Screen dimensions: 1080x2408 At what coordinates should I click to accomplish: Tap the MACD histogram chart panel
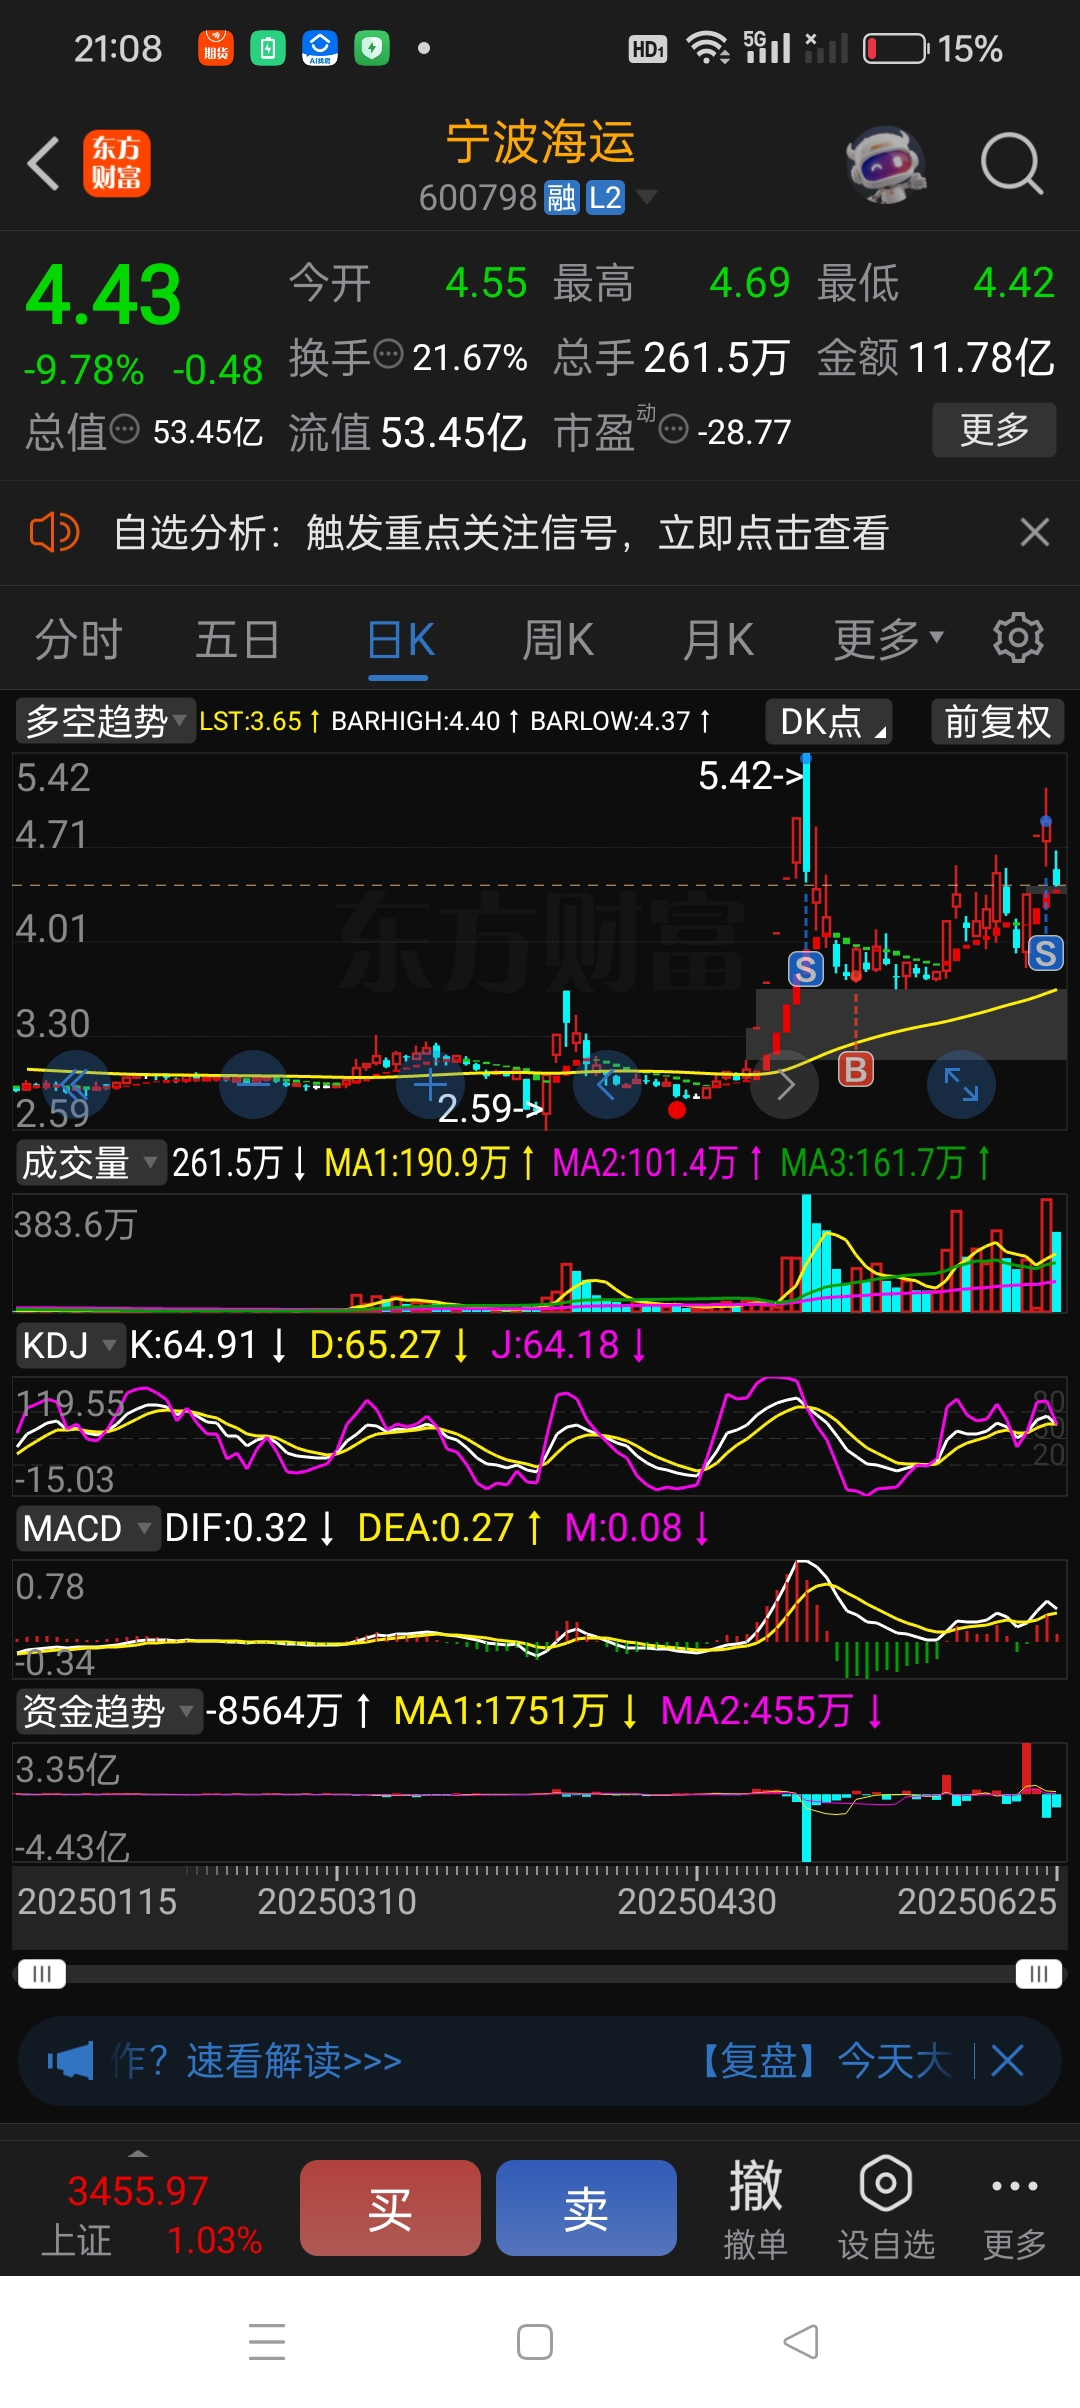[540, 1619]
